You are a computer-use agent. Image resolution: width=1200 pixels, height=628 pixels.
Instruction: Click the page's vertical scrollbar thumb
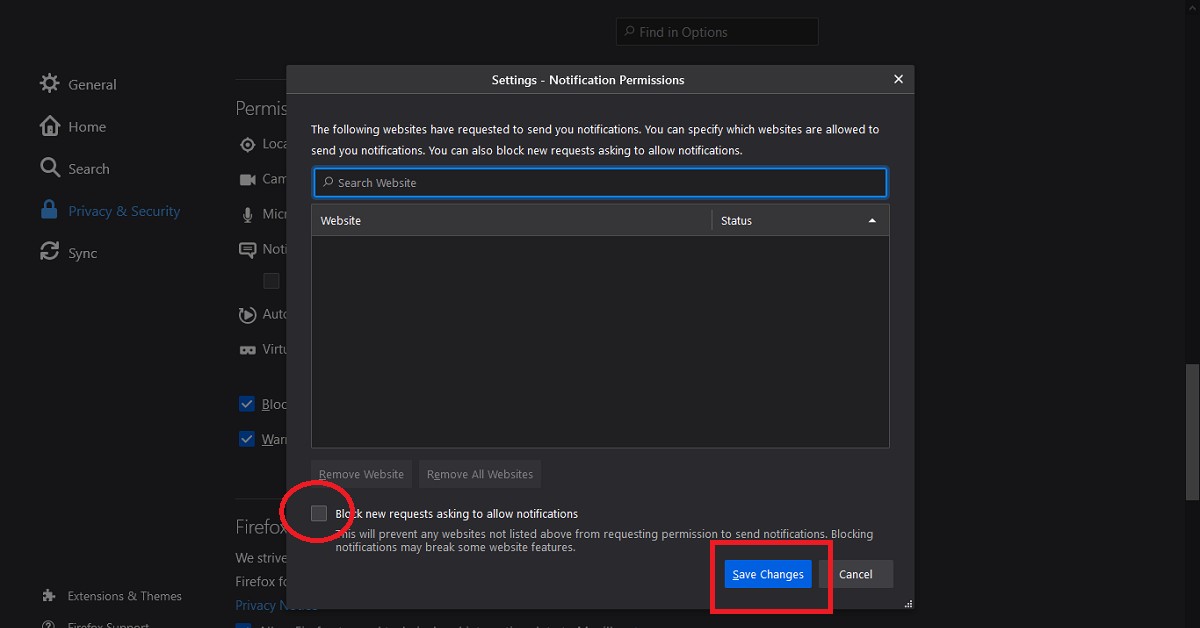(1191, 430)
